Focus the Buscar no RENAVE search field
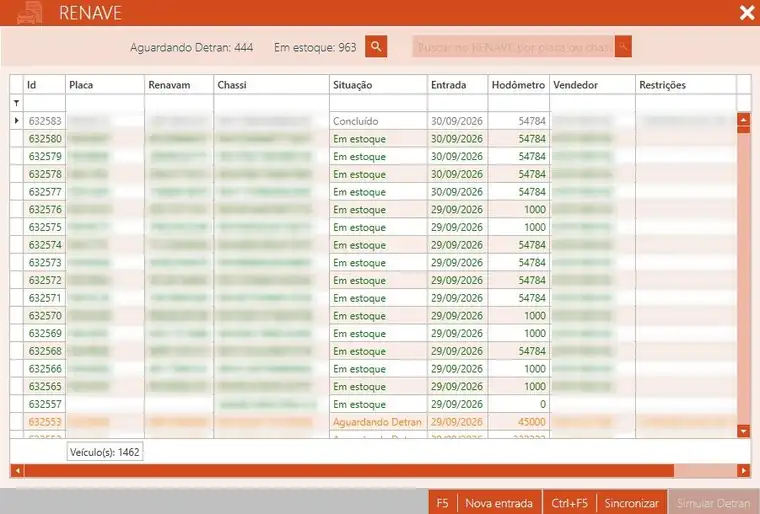Viewport: 760px width, 514px height. pyautogui.click(x=514, y=47)
